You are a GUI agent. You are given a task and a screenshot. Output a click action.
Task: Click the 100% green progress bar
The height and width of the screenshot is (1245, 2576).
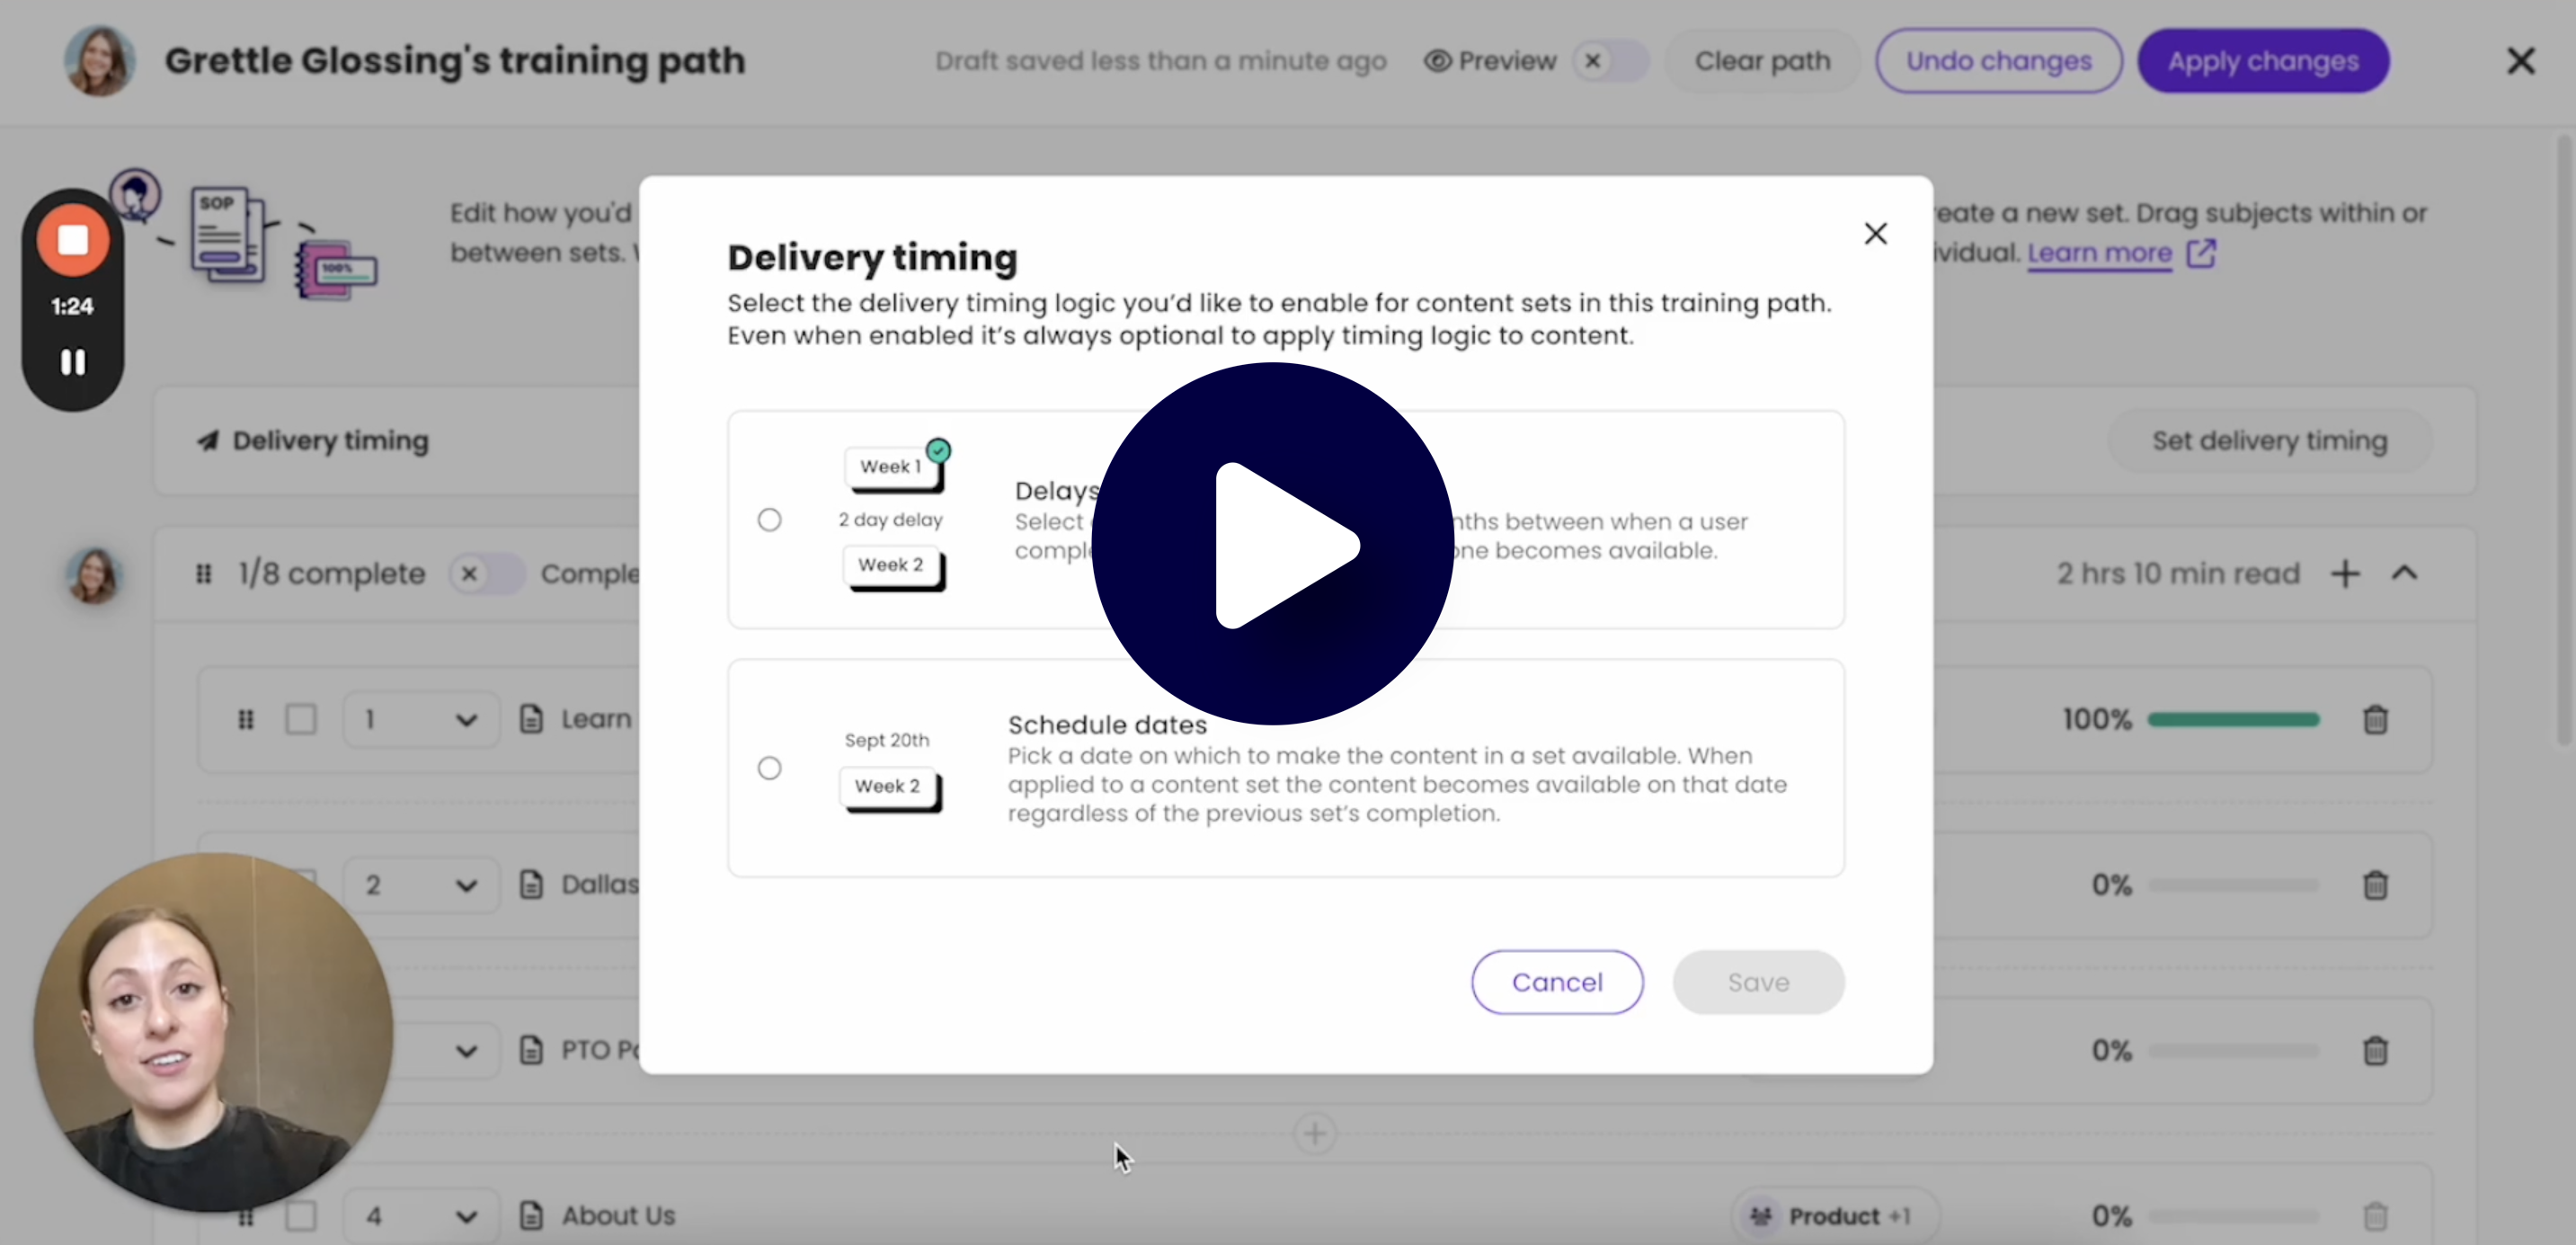coord(2232,719)
